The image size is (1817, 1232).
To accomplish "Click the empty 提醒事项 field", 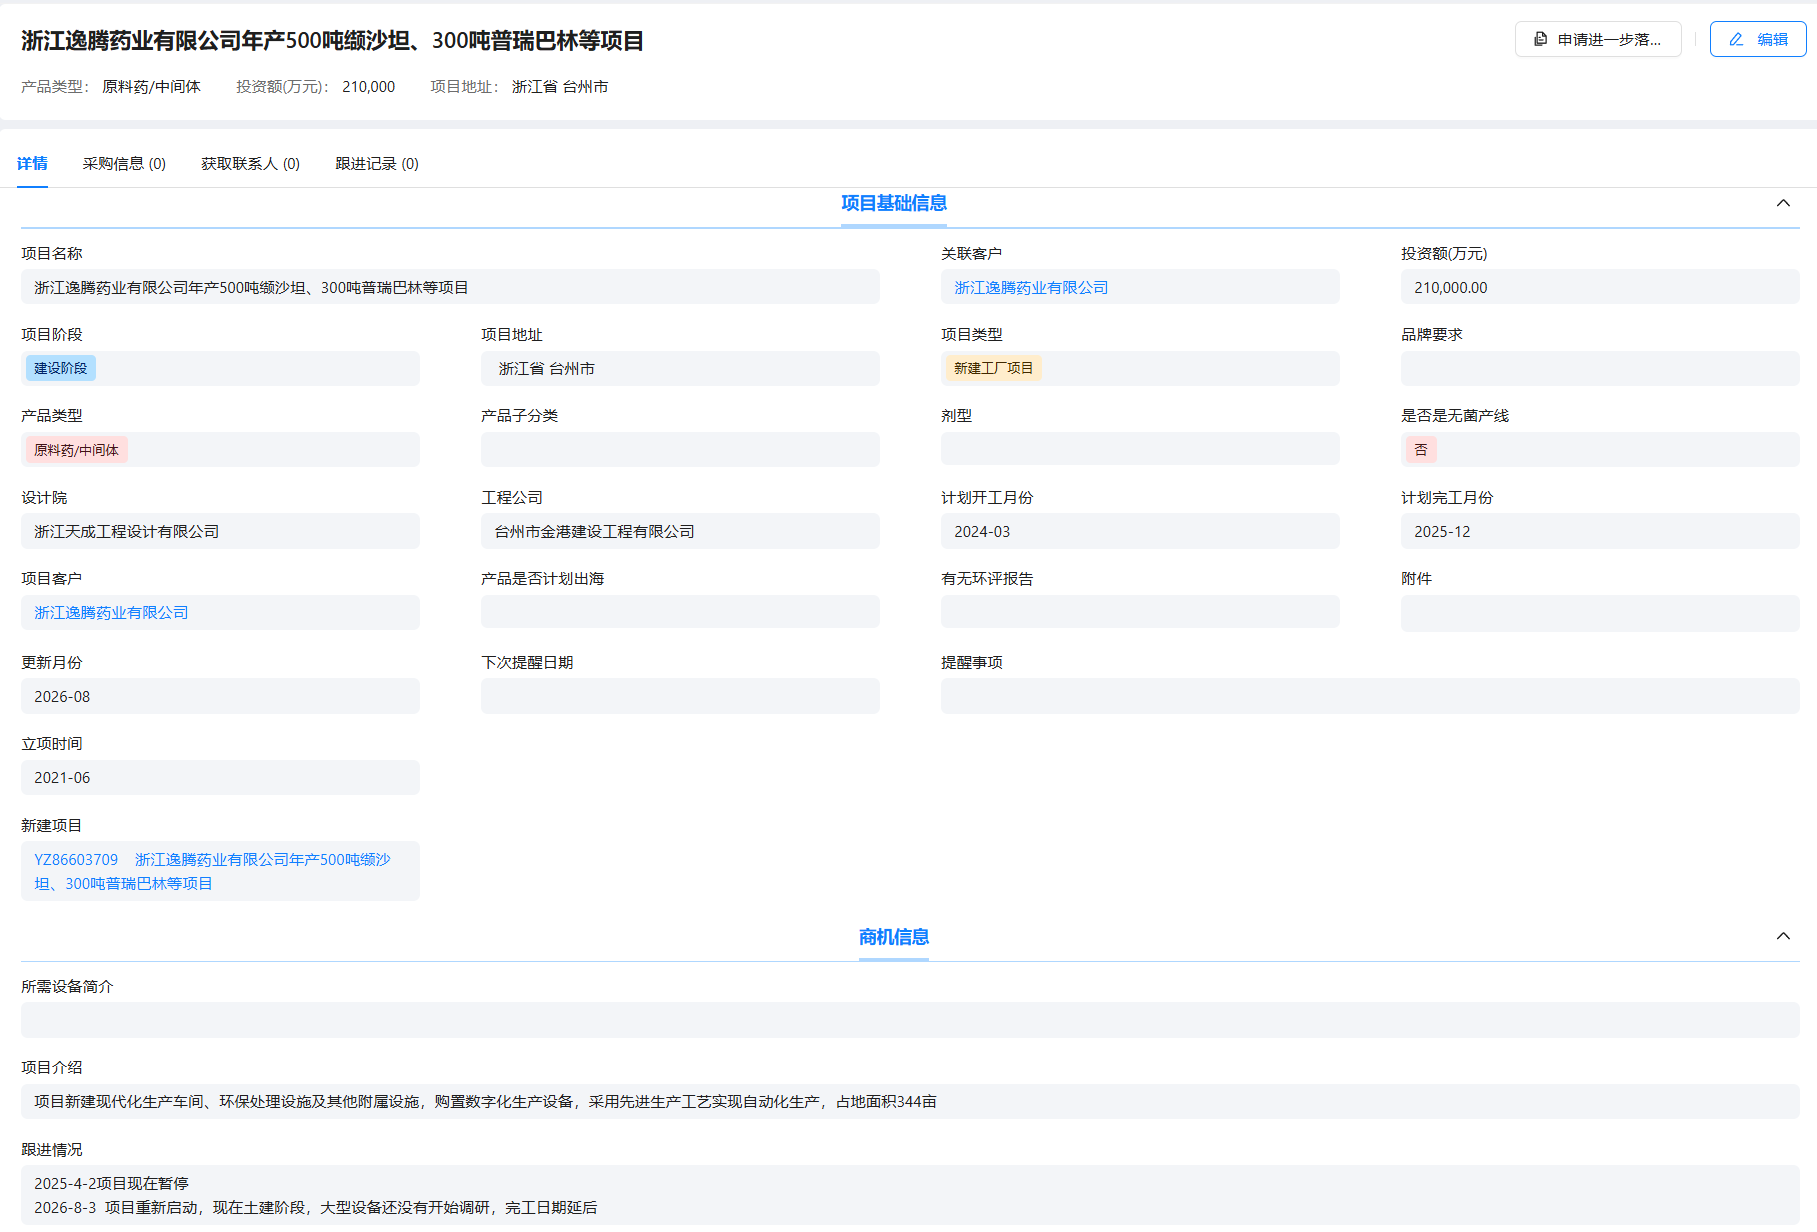I will [x=1370, y=696].
